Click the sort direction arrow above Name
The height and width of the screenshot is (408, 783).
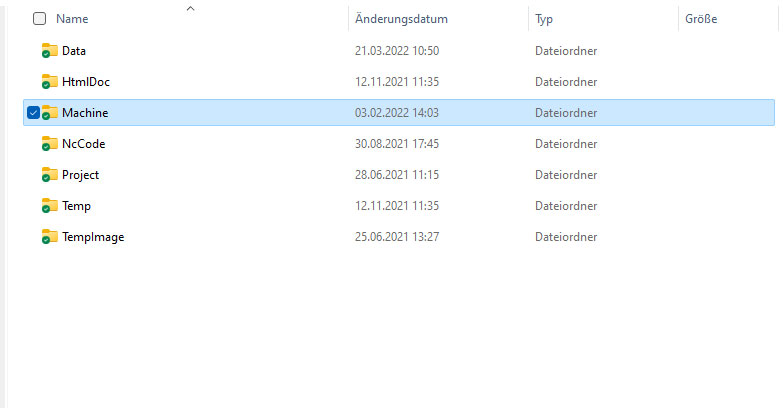point(190,8)
